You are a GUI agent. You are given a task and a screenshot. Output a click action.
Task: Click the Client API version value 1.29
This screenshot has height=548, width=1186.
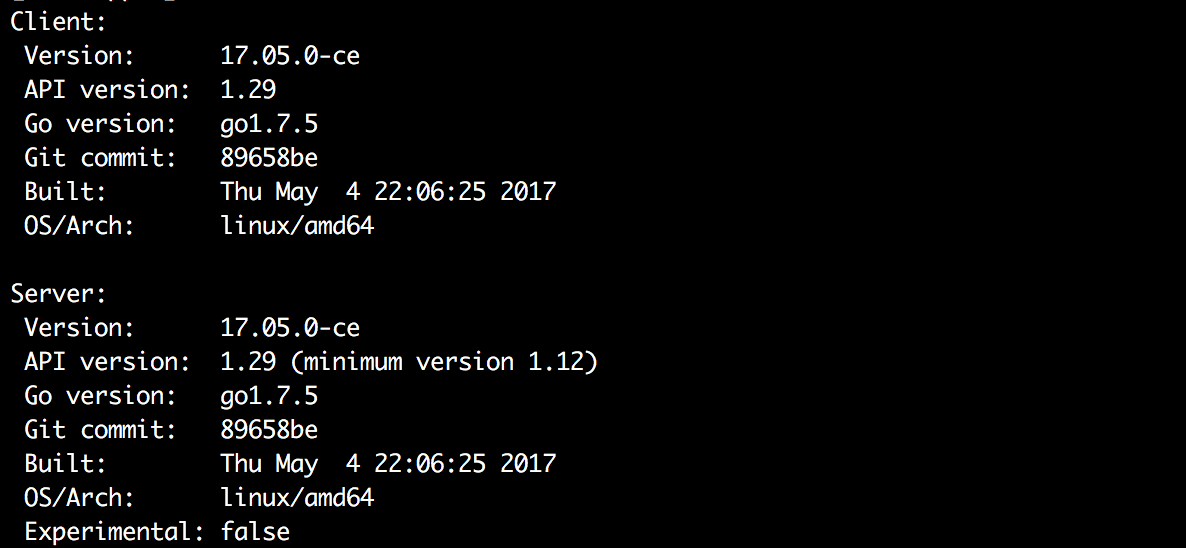248,90
